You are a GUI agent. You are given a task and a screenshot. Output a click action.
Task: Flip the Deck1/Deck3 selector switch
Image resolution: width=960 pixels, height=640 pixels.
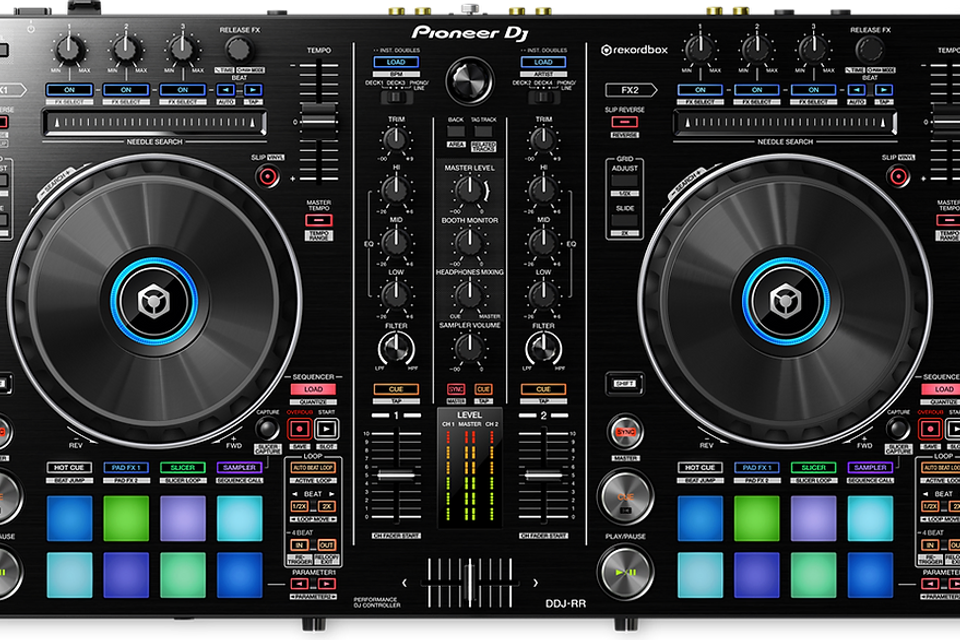pos(396,97)
